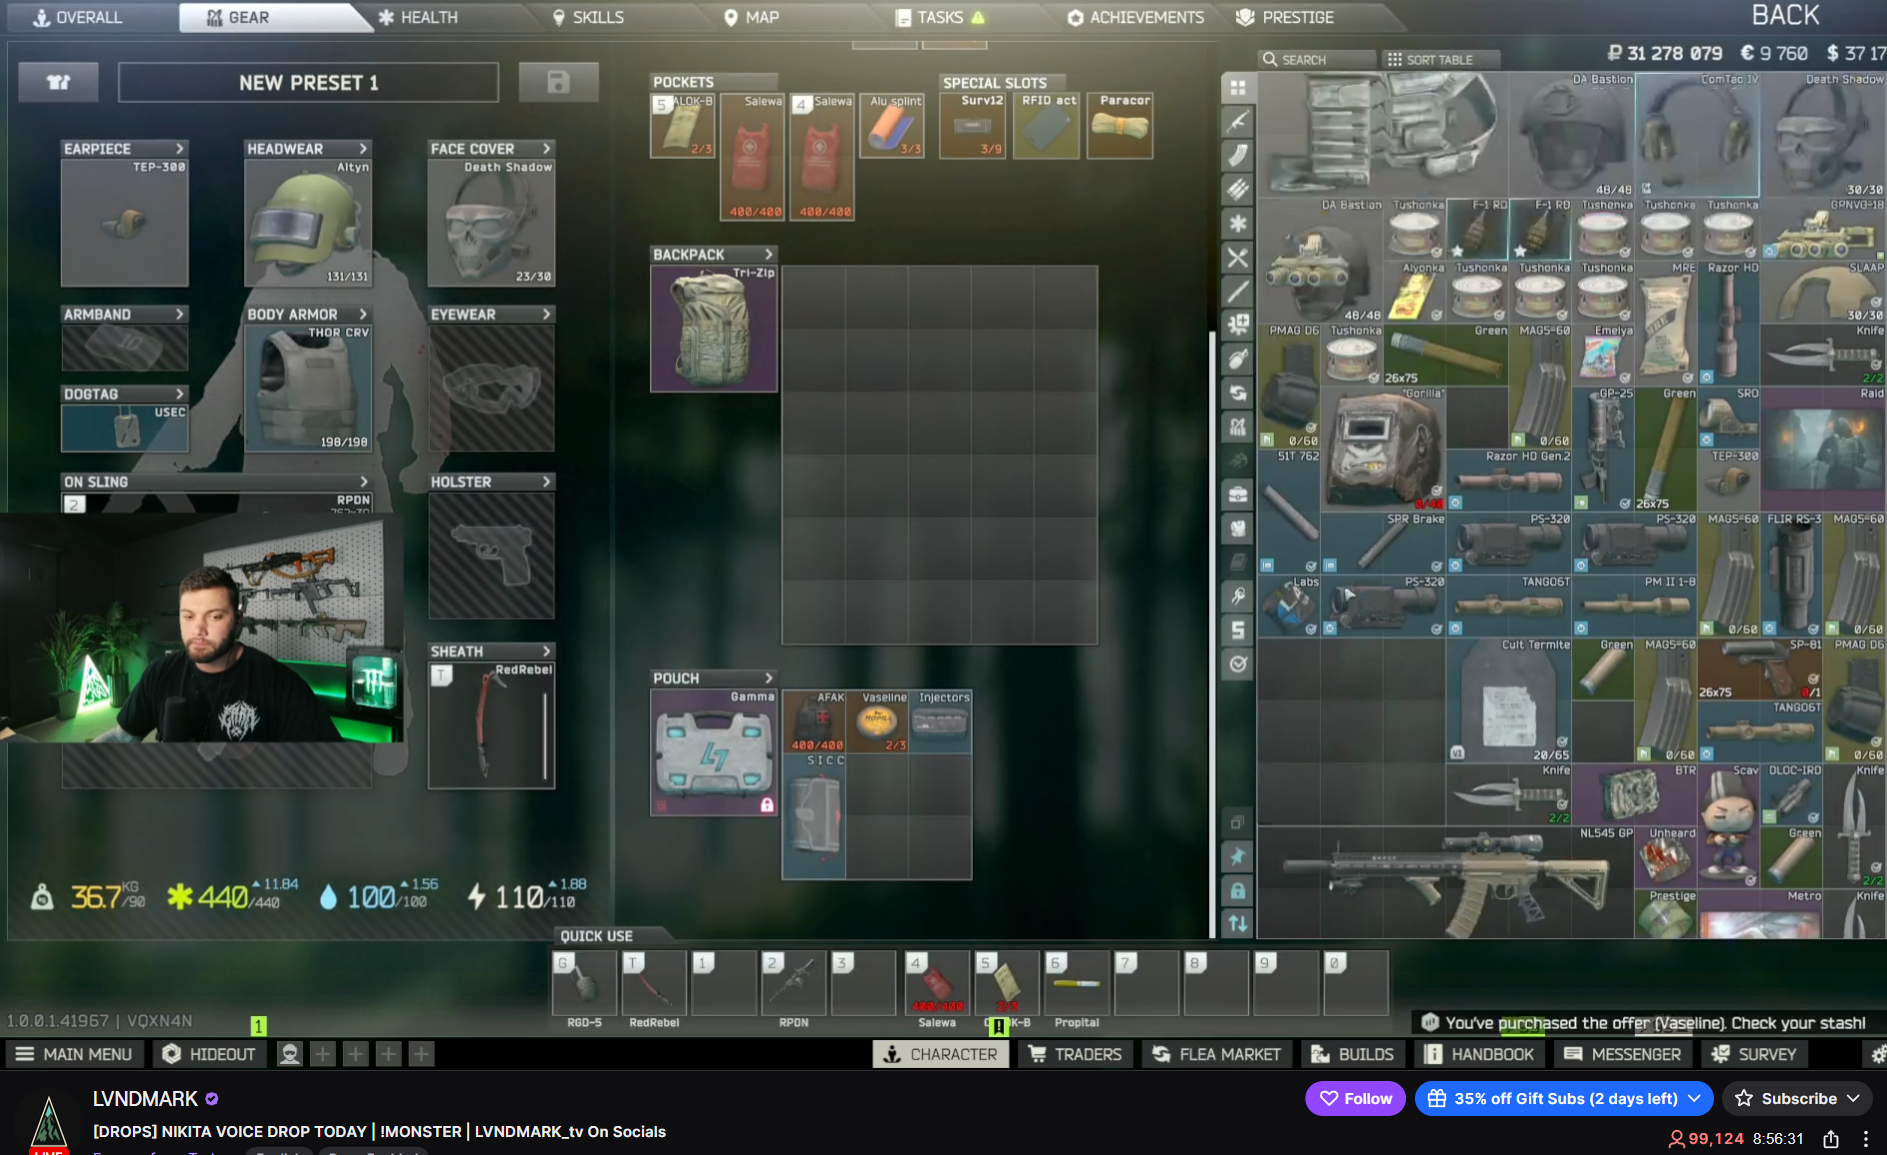Screen dimensions: 1887x1155
Task: Open the Twitch more options dots
Action: tap(1866, 1138)
